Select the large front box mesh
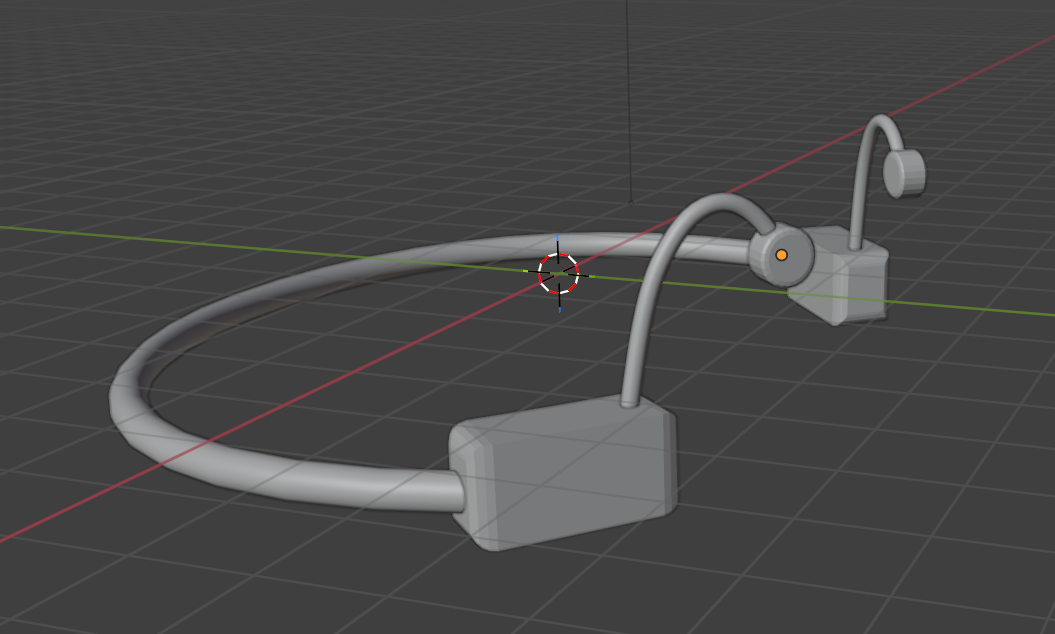The image size is (1055, 634). point(565,471)
